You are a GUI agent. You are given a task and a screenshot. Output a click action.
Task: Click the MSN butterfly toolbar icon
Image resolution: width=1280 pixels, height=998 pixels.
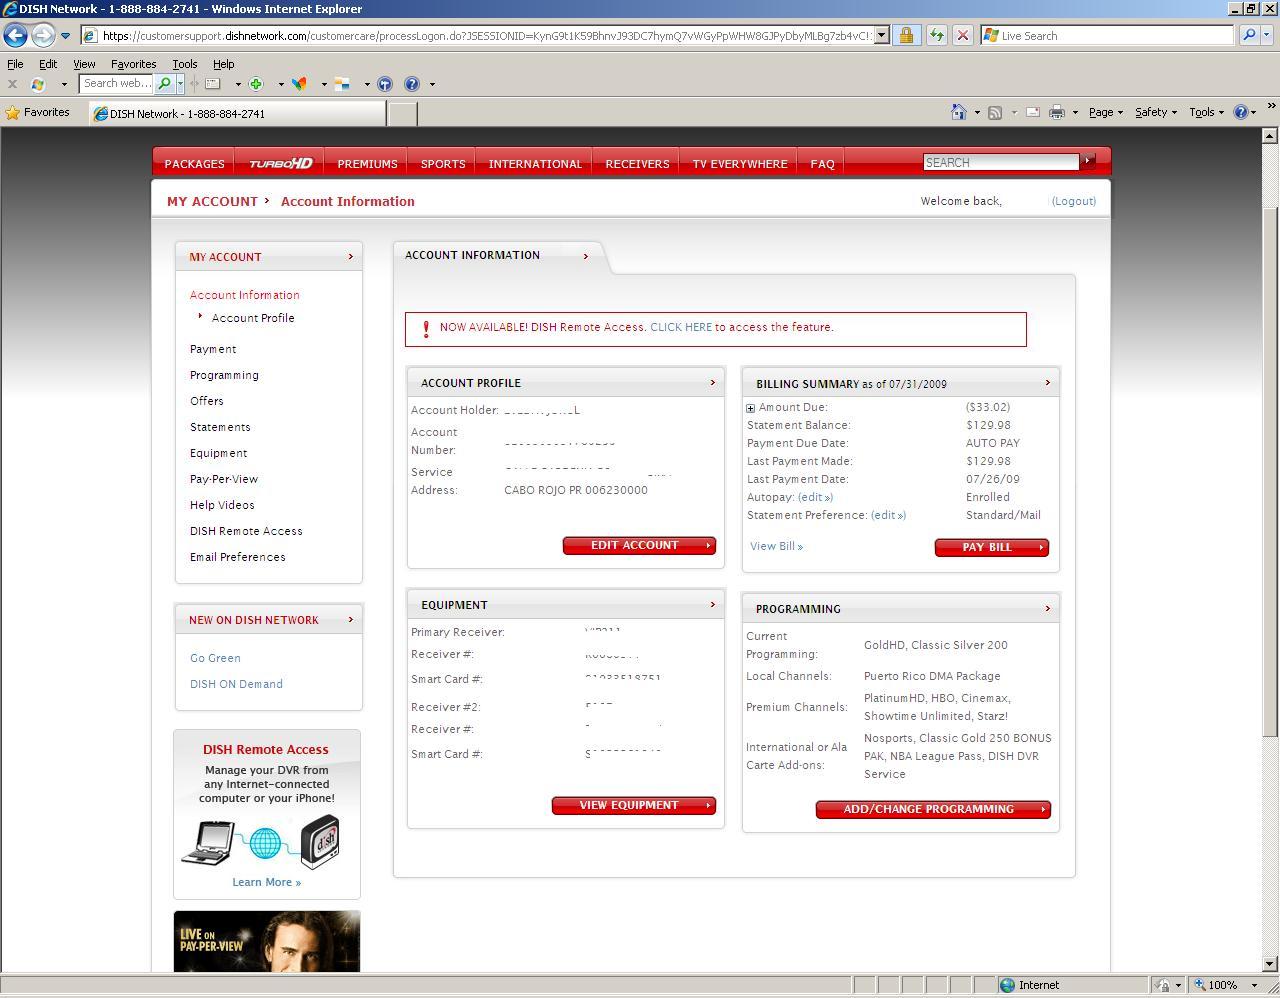[299, 84]
